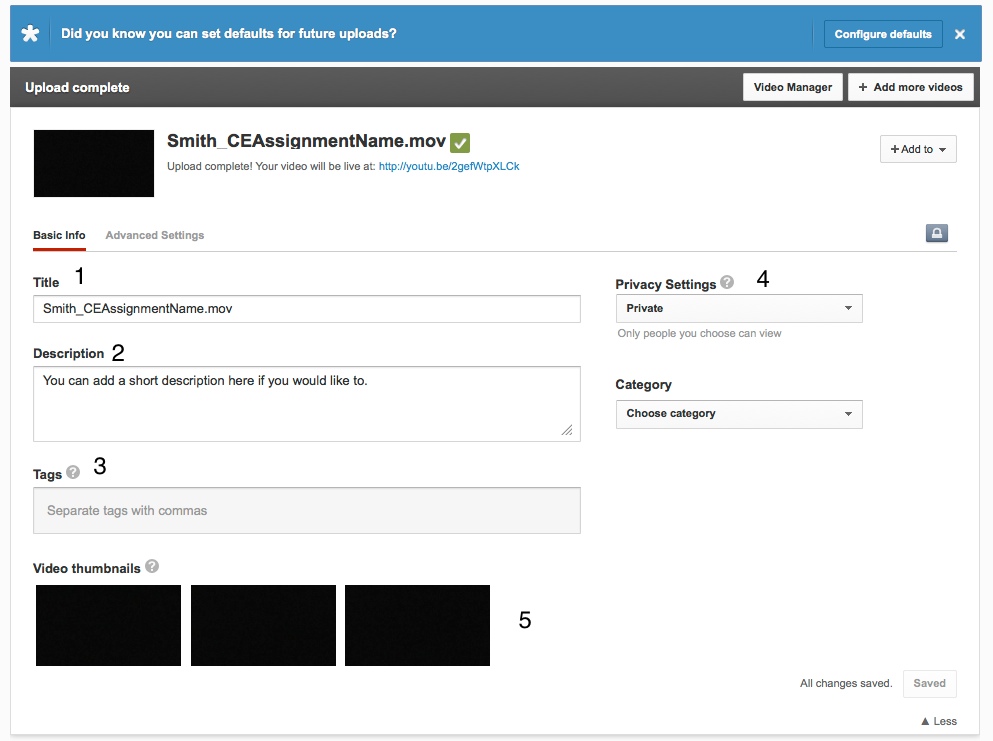
Task: Click the Configure defaults button
Action: pyautogui.click(x=883, y=34)
